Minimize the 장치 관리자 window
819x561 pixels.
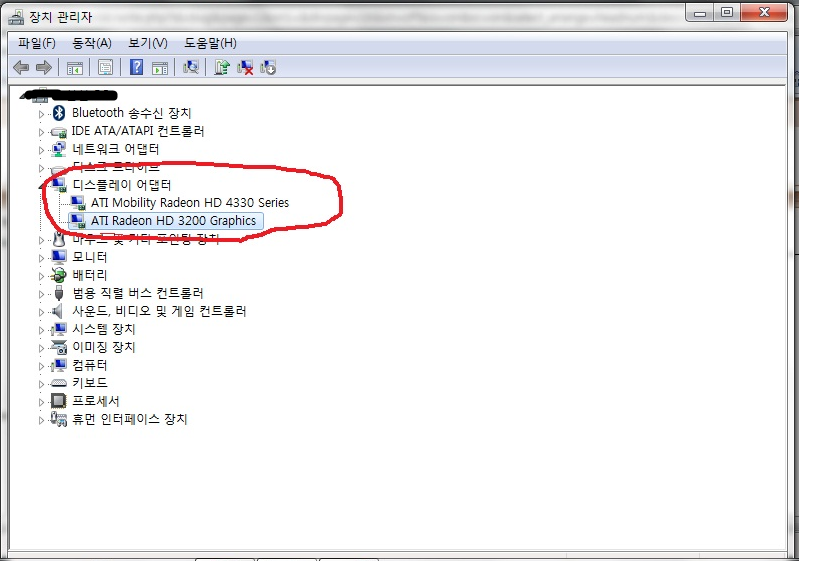click(x=700, y=13)
